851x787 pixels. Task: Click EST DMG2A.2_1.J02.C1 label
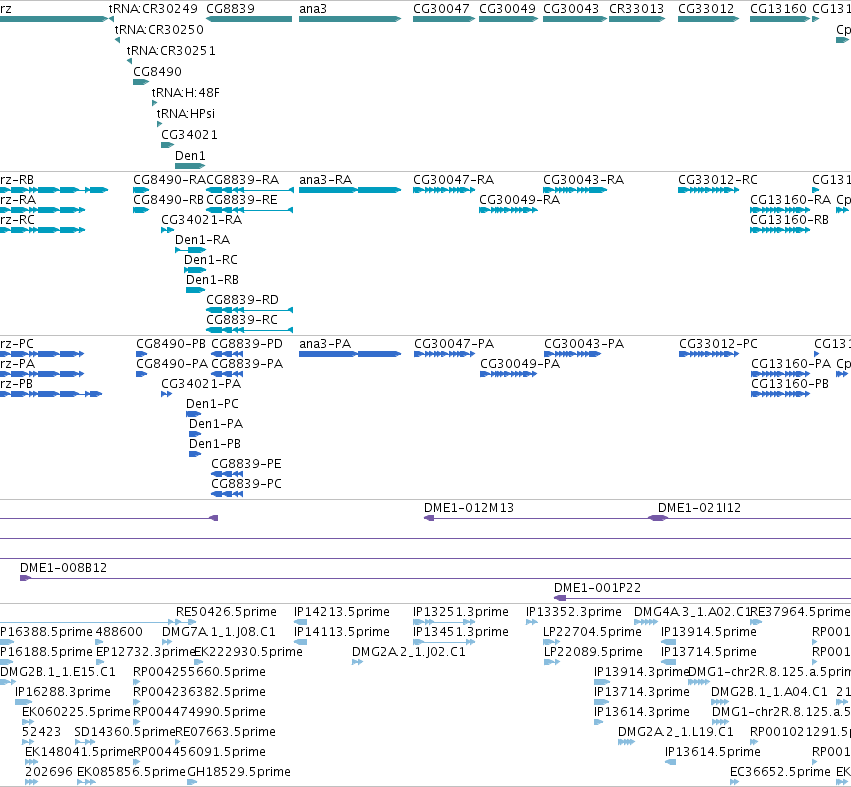click(409, 652)
